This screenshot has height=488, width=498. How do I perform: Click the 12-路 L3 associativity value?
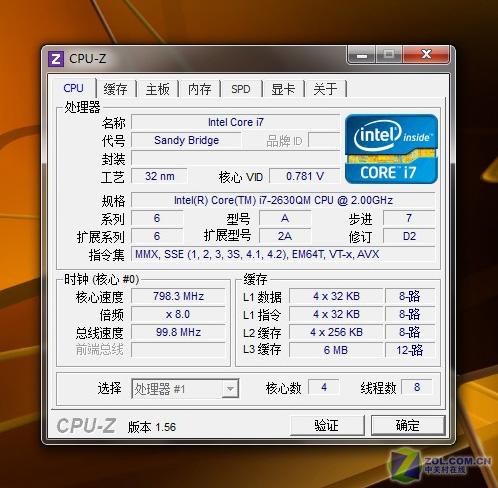pos(410,350)
